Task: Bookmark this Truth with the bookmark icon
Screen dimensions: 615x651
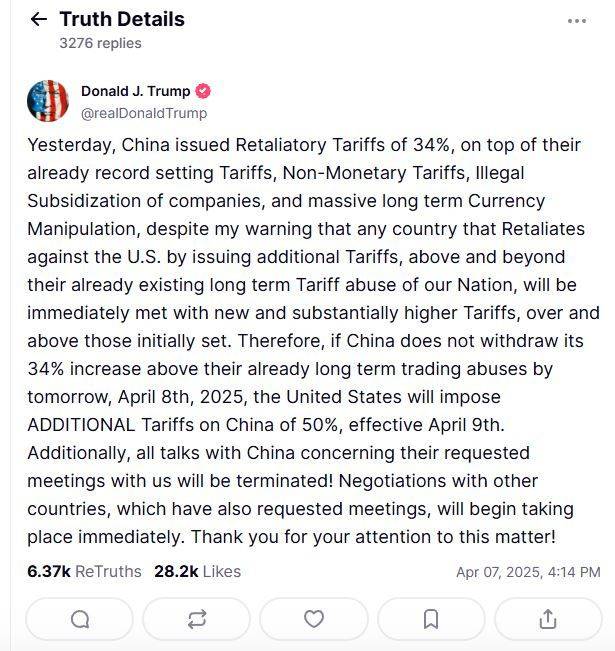Action: (431, 619)
